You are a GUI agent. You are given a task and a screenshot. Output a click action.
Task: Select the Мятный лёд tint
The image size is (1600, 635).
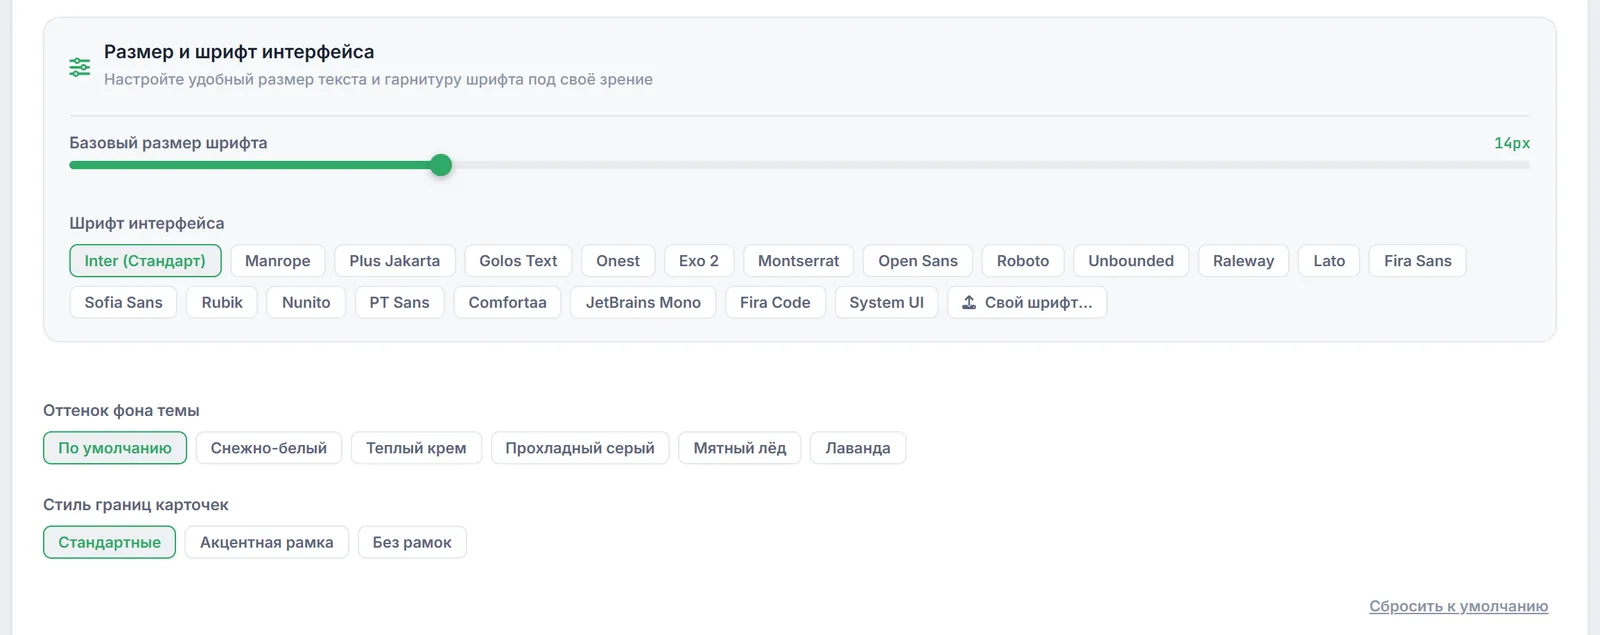[x=740, y=448]
